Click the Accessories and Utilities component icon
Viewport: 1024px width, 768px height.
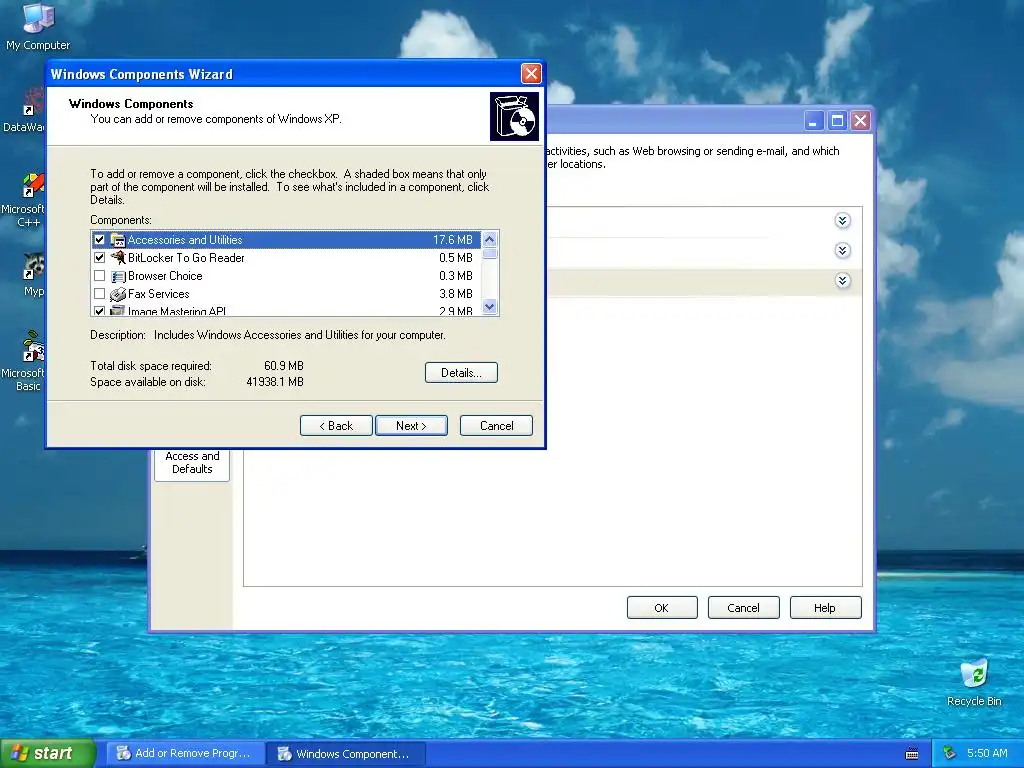118,240
